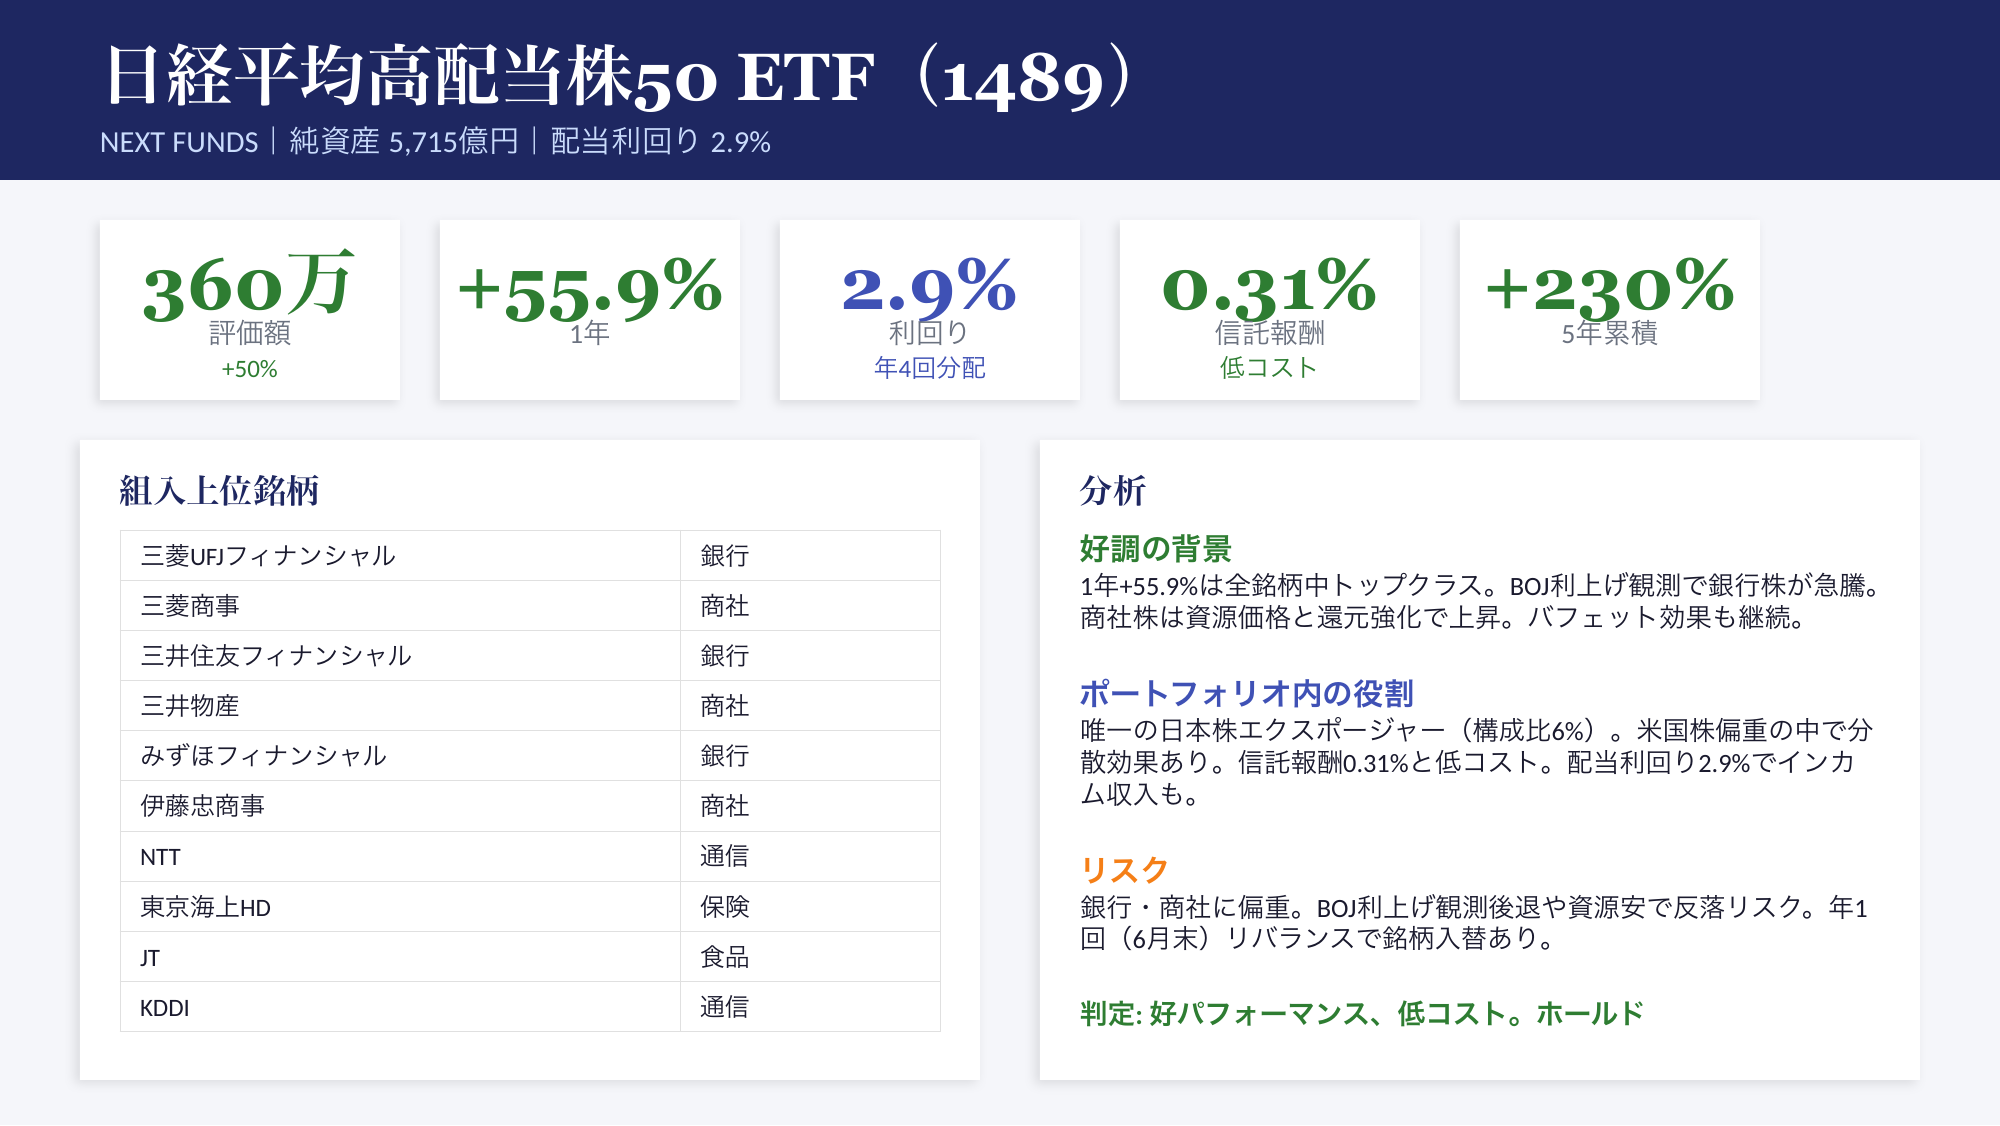Image resolution: width=2000 pixels, height=1126 pixels.
Task: Click the 2.9% 利回り card
Action: [x=930, y=310]
